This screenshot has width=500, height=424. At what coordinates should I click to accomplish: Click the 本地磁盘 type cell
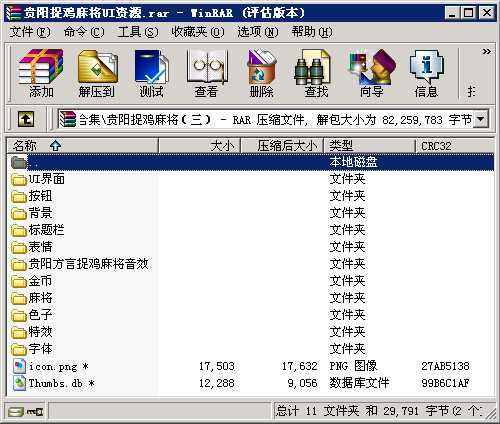click(353, 162)
